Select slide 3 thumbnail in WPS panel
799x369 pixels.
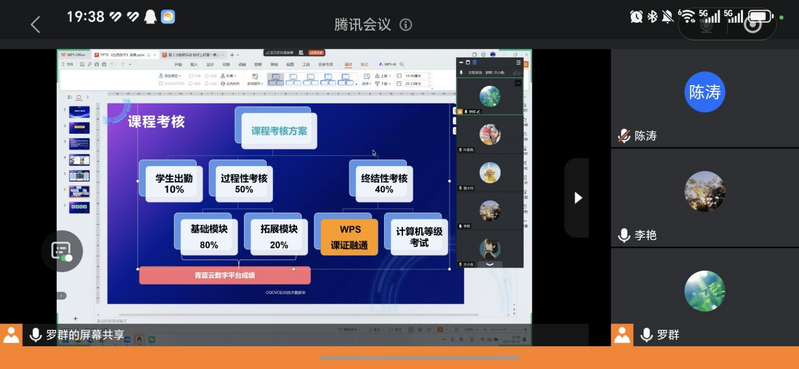(79, 144)
